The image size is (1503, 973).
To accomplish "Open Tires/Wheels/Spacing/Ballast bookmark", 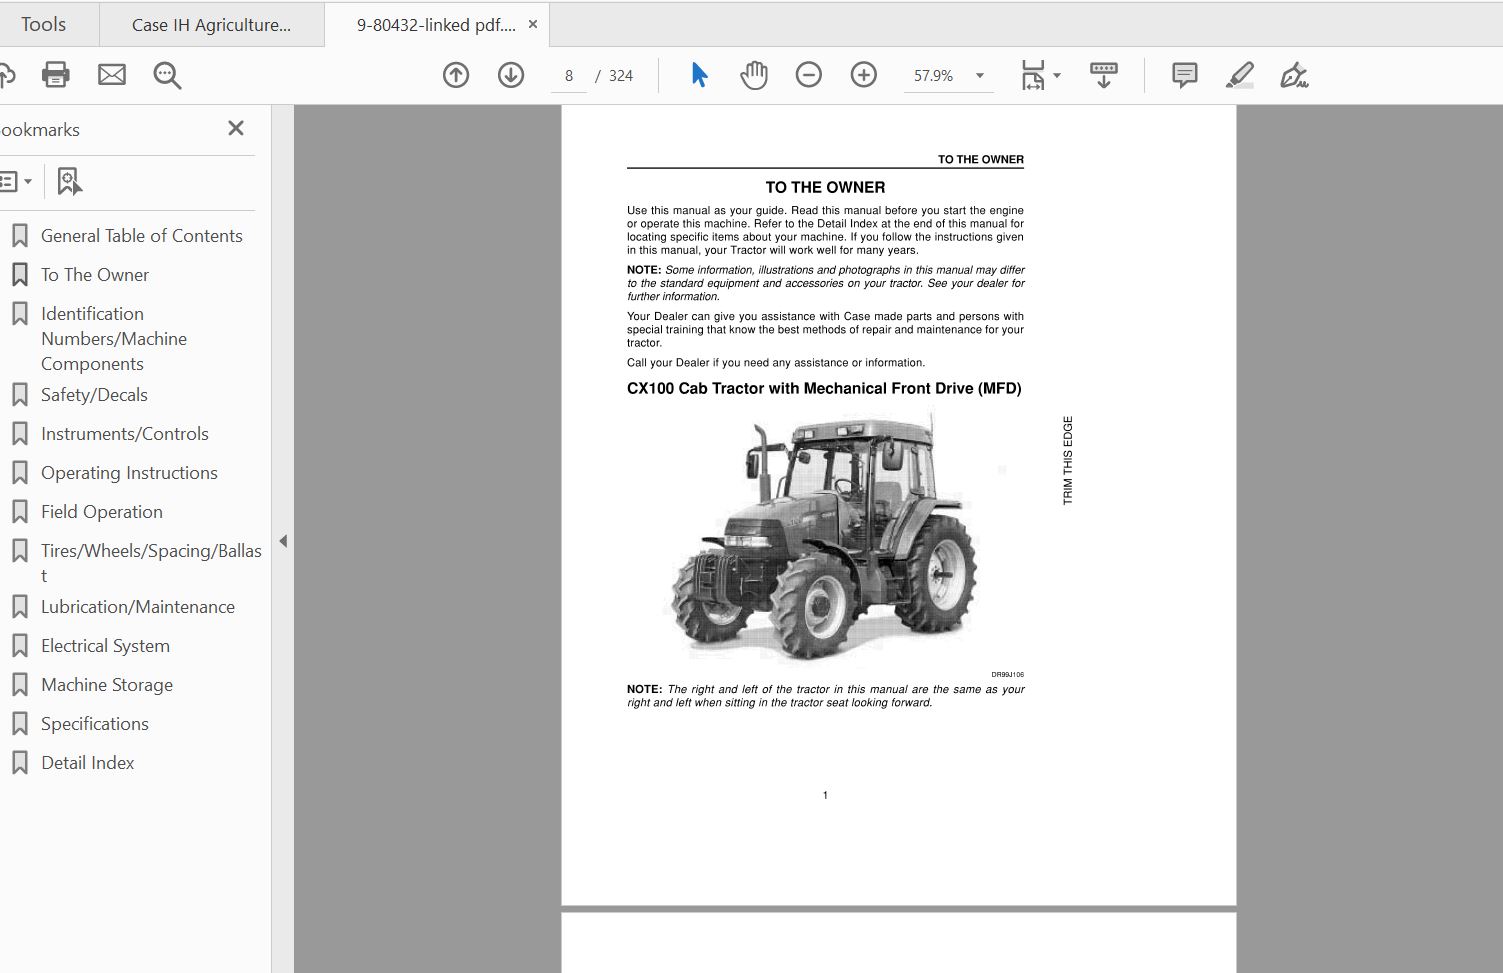I will point(150,563).
